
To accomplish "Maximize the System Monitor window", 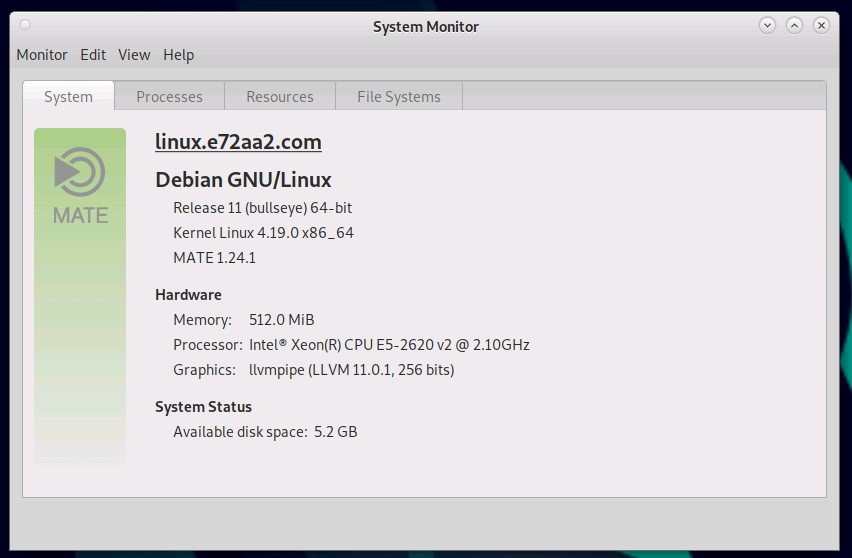I will (x=794, y=25).
